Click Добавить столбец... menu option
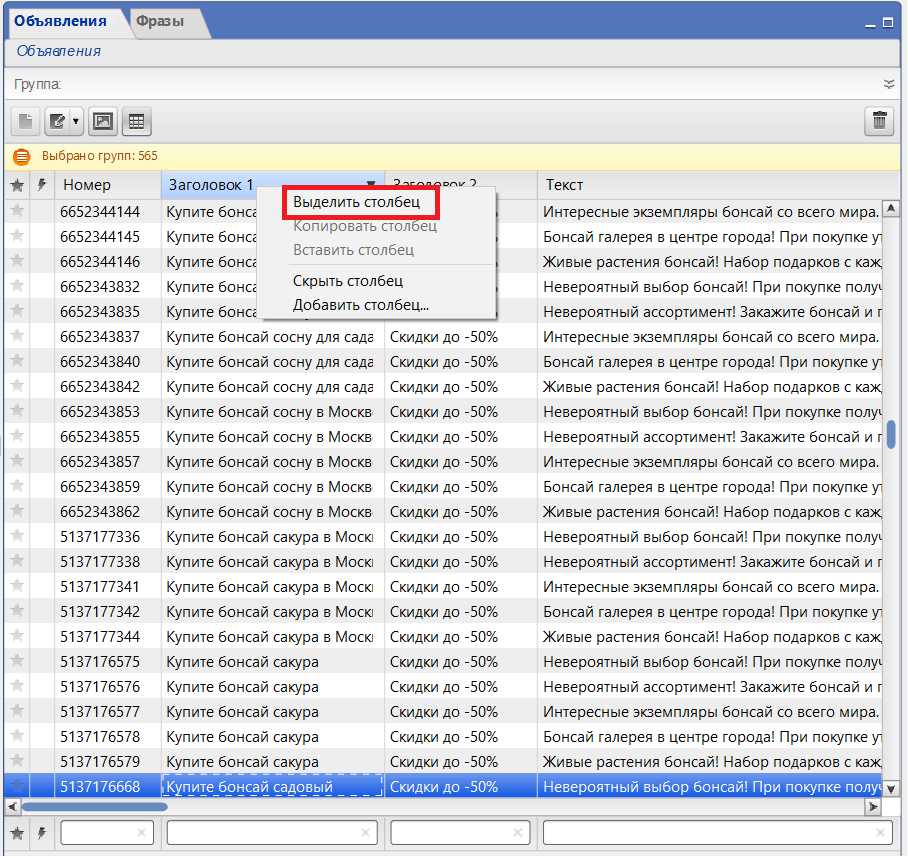 tap(360, 305)
